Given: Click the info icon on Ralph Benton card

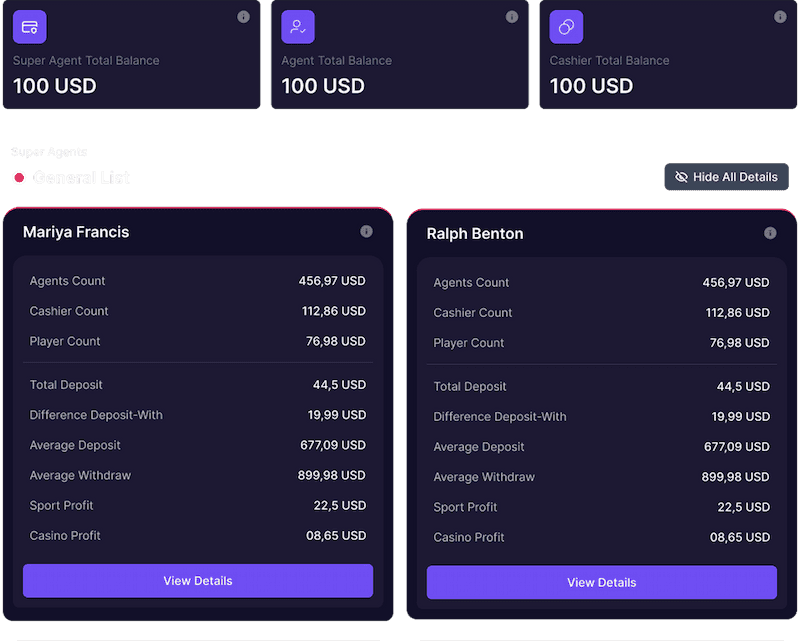Looking at the screenshot, I should pos(770,233).
